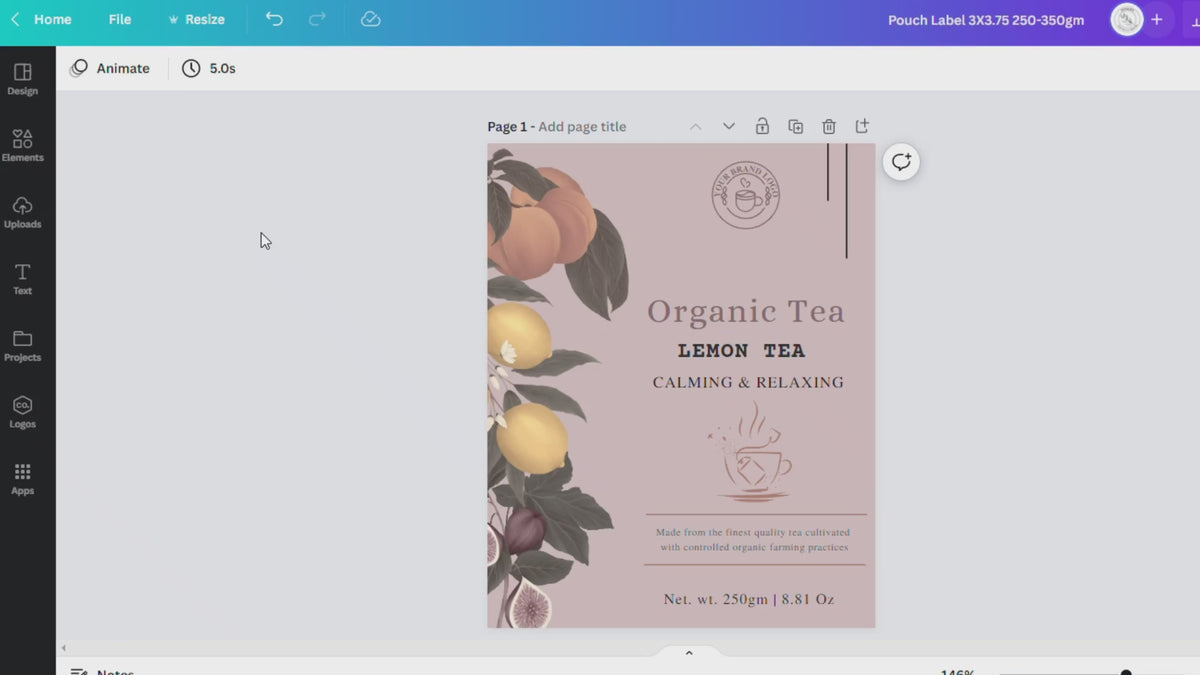
Task: Add a comment using the speech bubble button
Action: click(901, 162)
